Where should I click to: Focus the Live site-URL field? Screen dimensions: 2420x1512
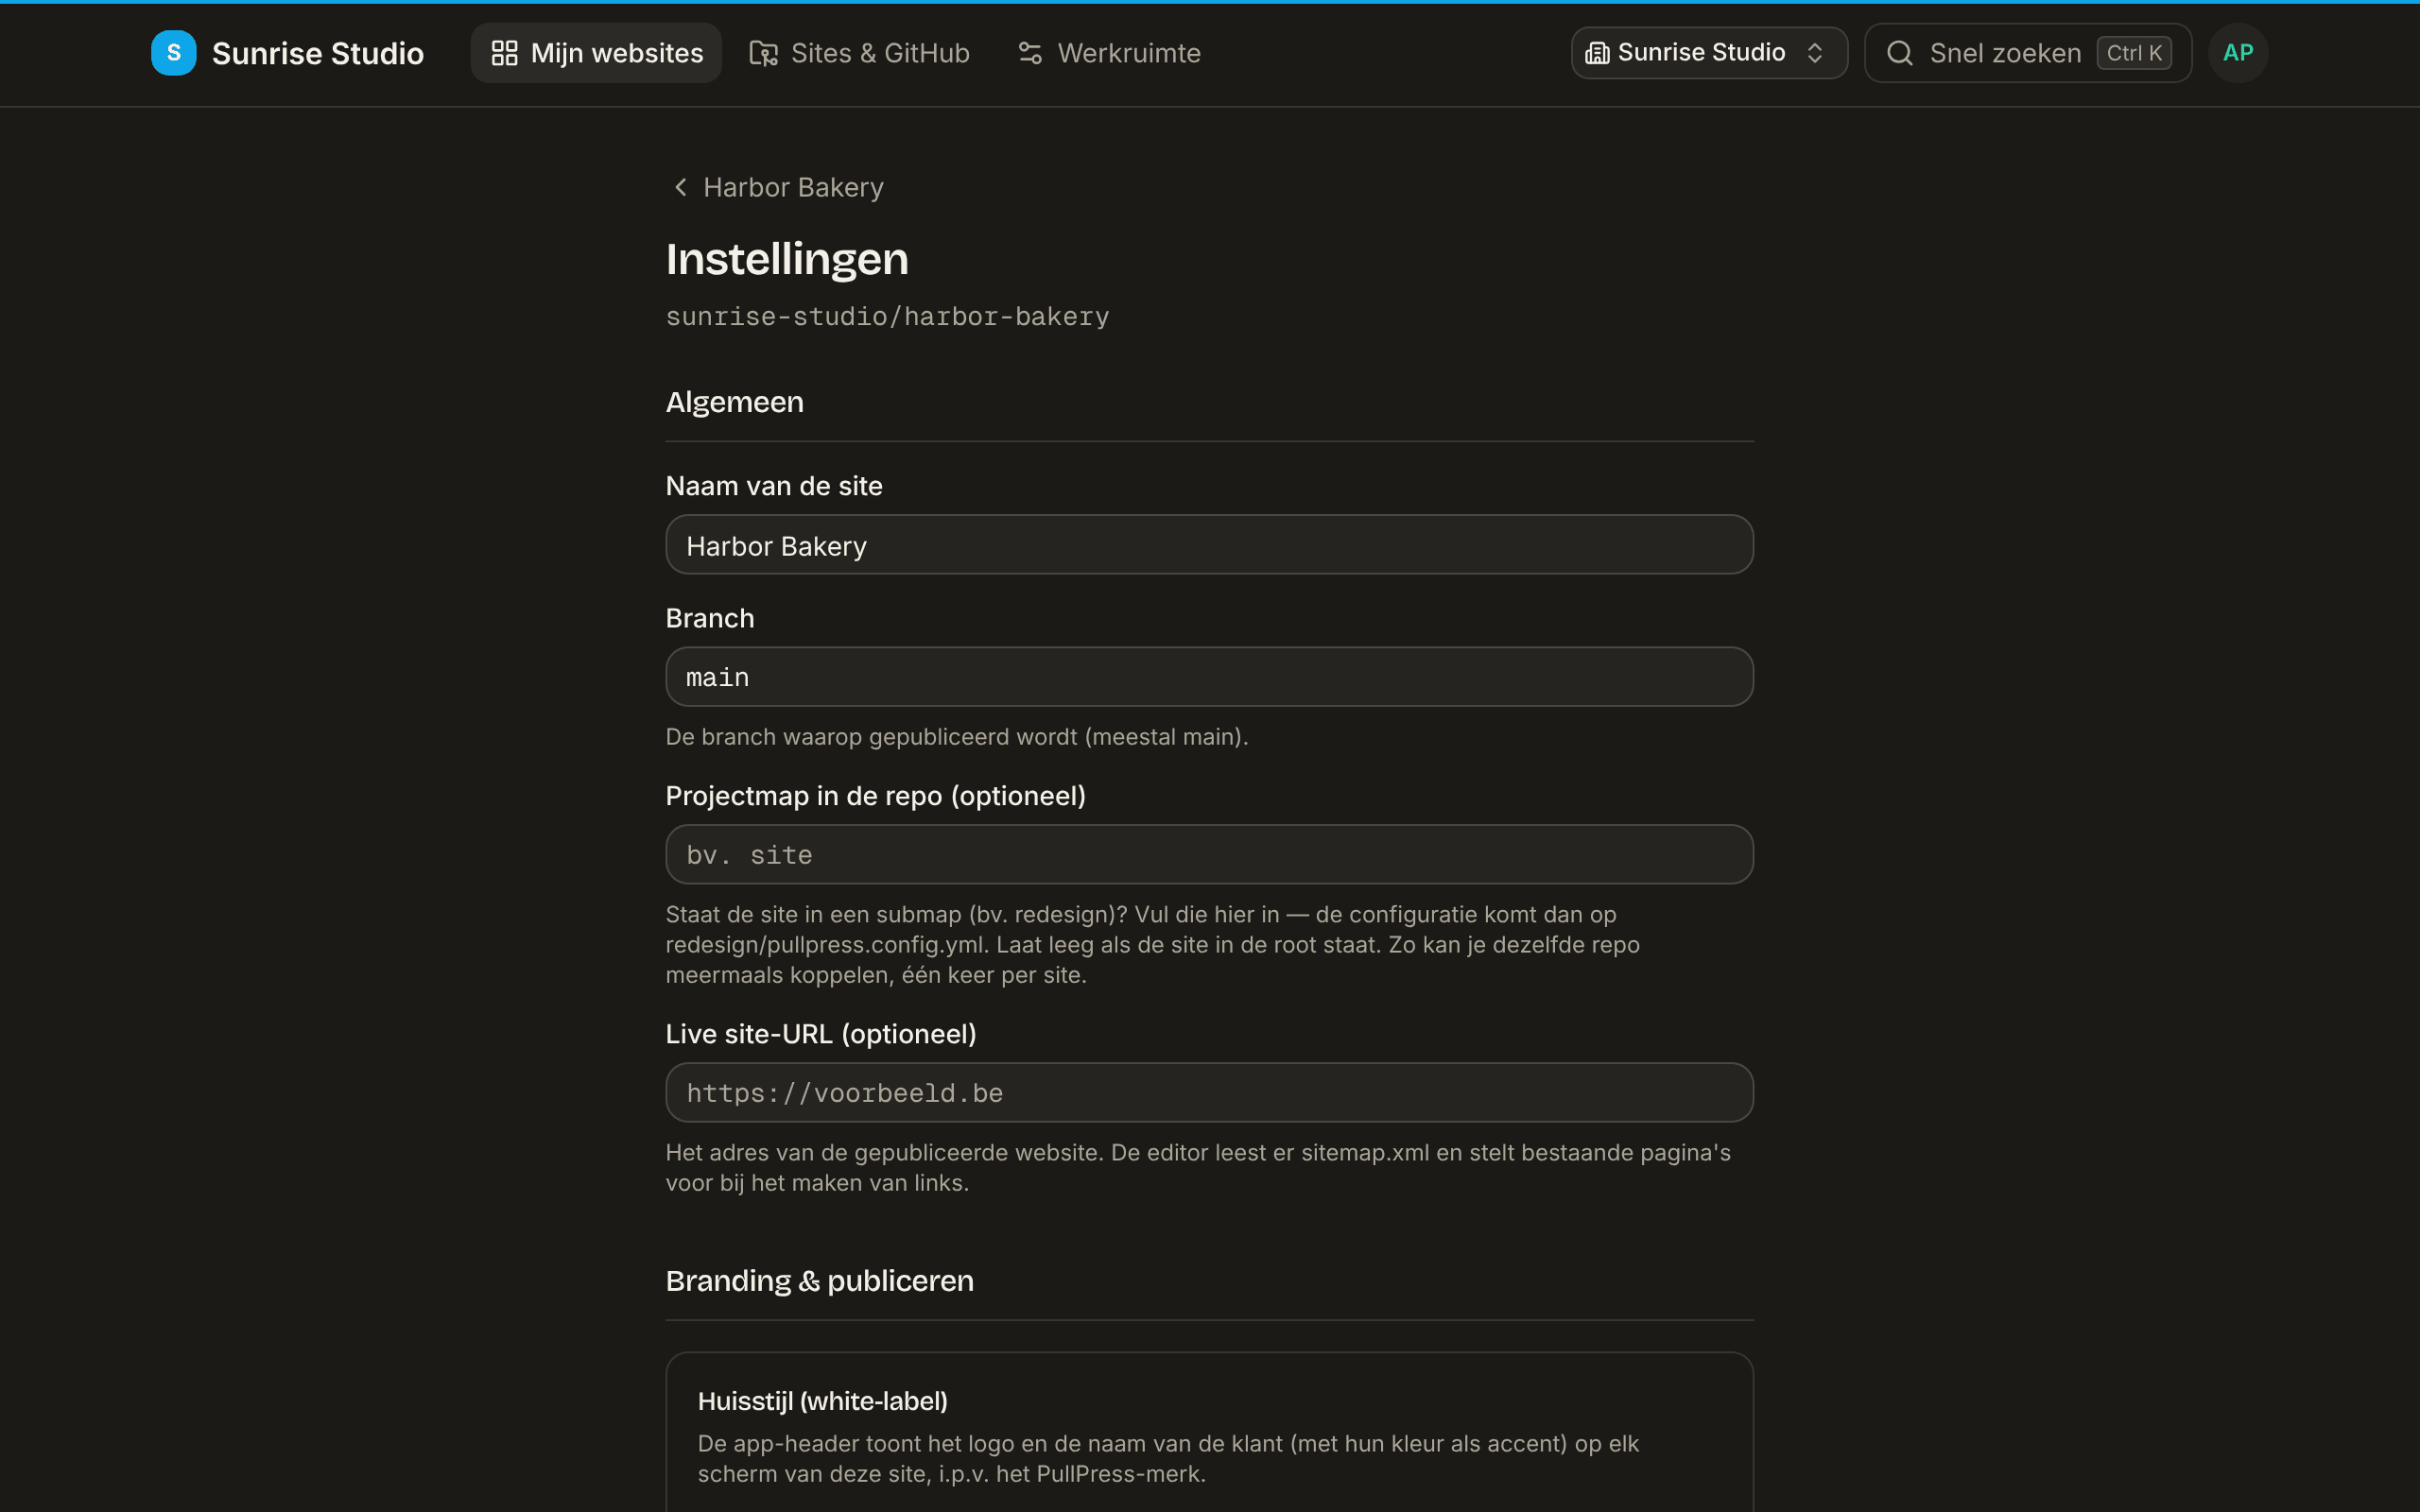(x=1209, y=1093)
